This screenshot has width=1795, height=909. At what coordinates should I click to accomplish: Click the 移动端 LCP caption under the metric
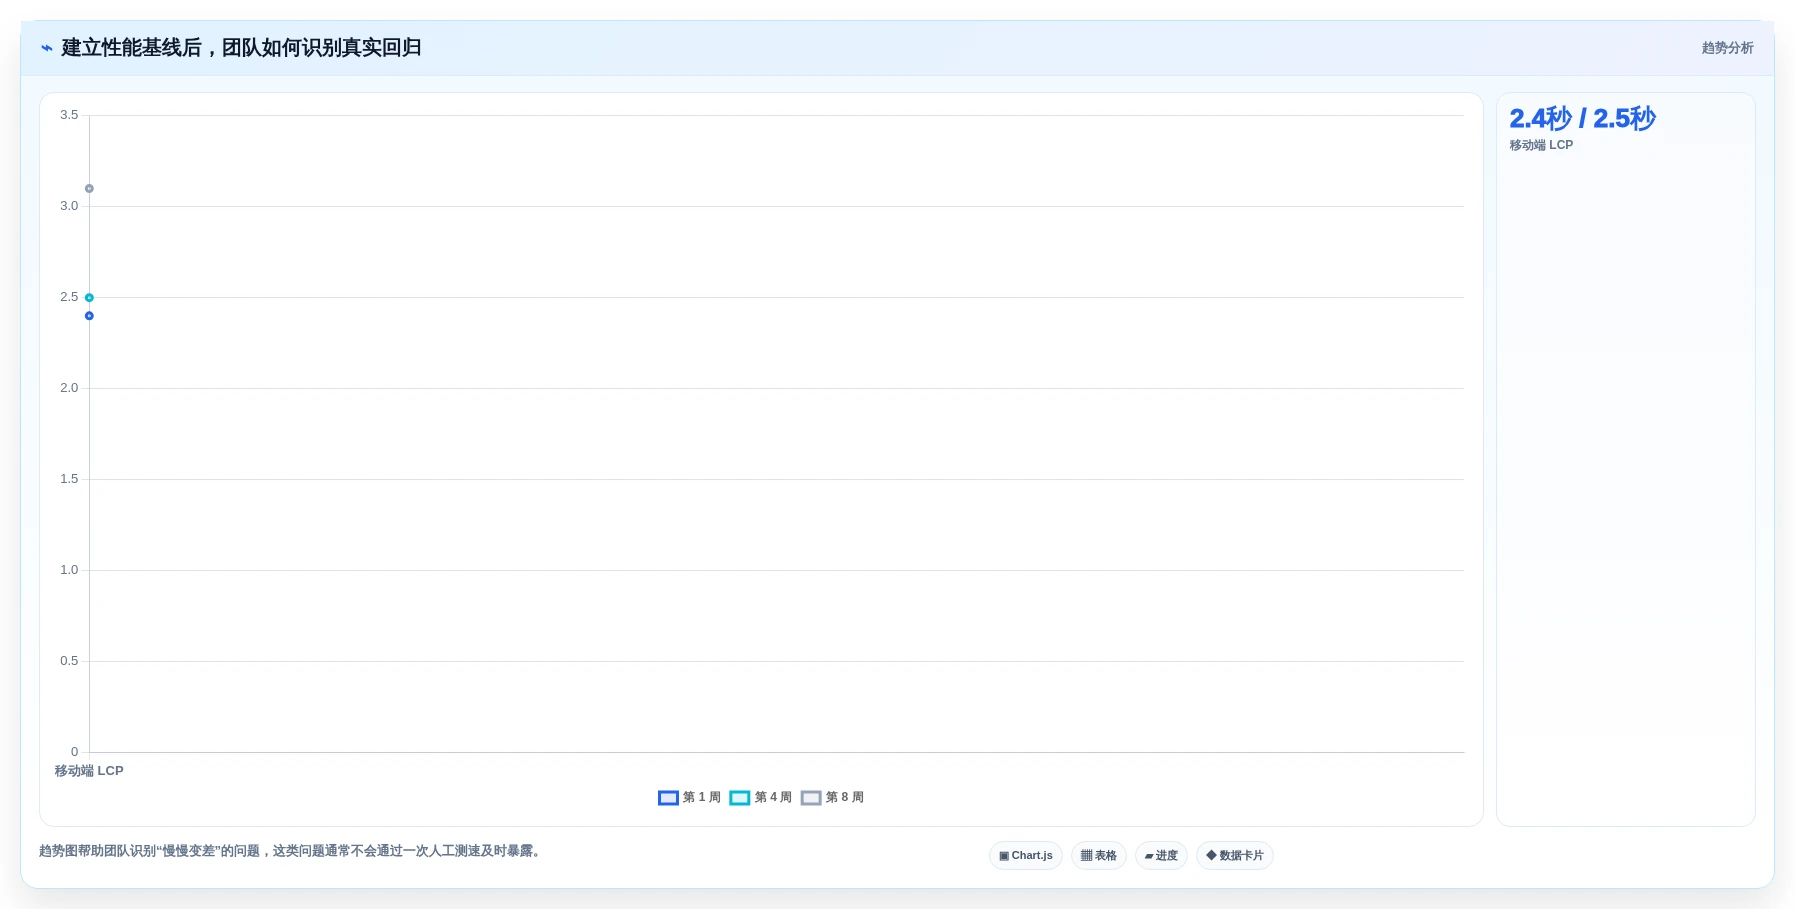(1541, 145)
